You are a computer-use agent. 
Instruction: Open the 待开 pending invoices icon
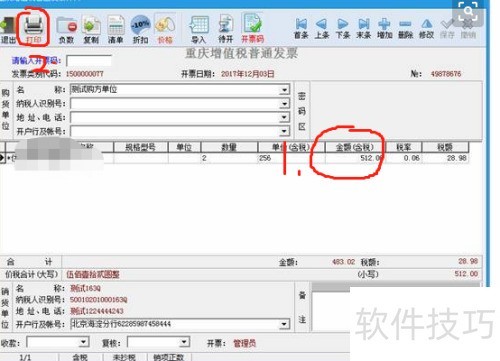click(226, 30)
